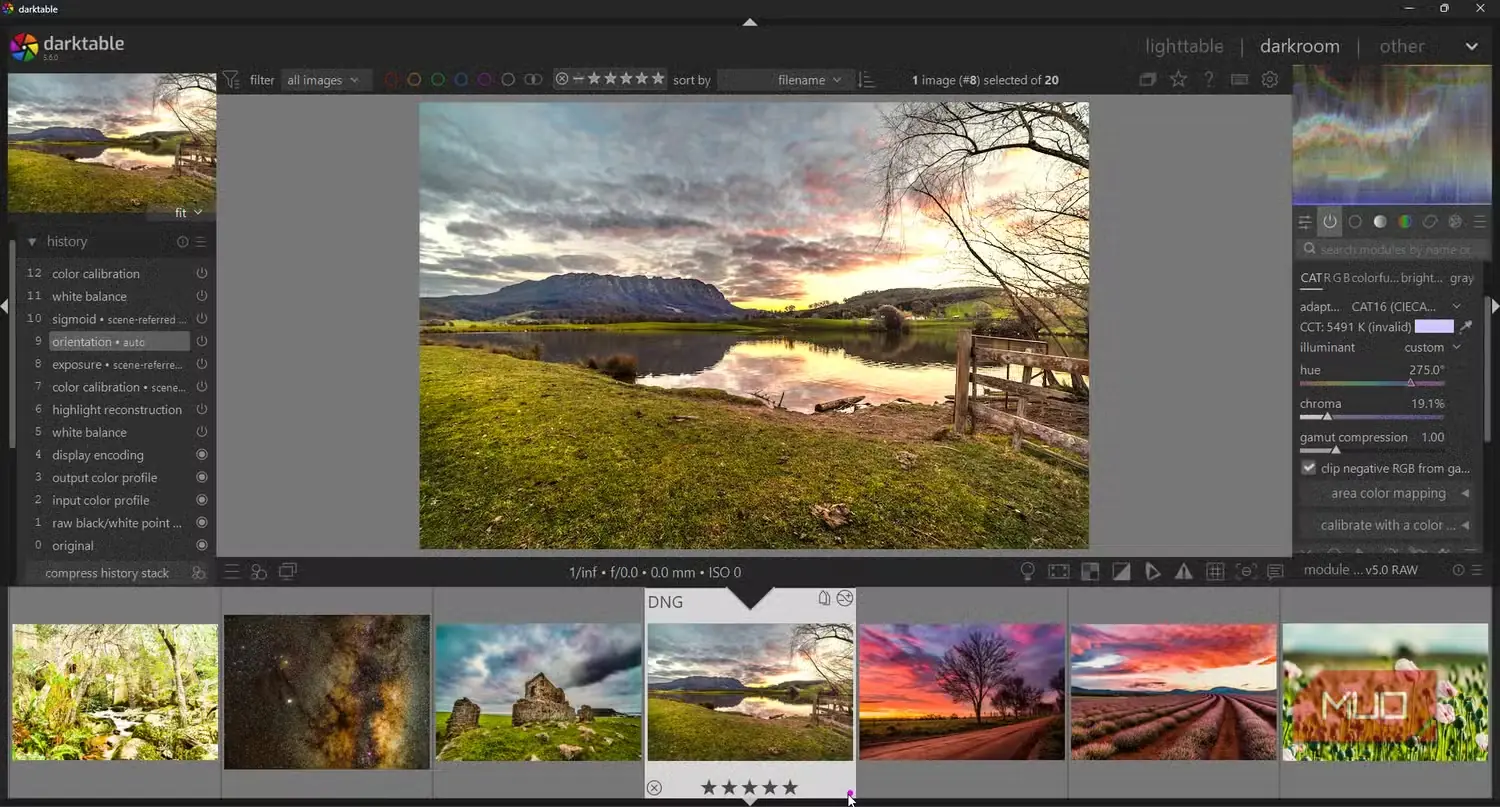Adjust the hue slider

[x=1372, y=383]
